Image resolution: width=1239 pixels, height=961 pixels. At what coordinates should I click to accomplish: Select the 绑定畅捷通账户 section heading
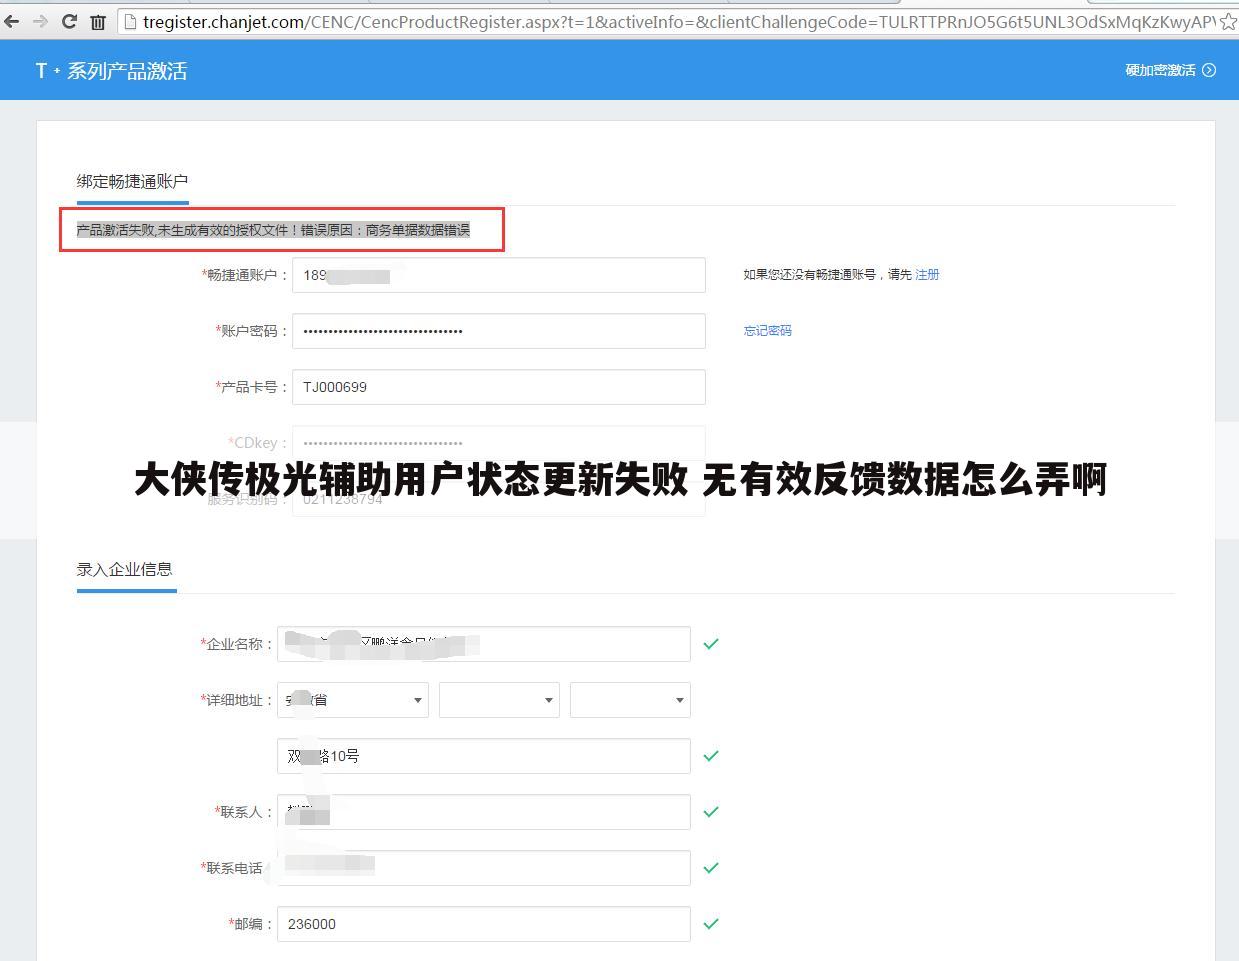[132, 181]
